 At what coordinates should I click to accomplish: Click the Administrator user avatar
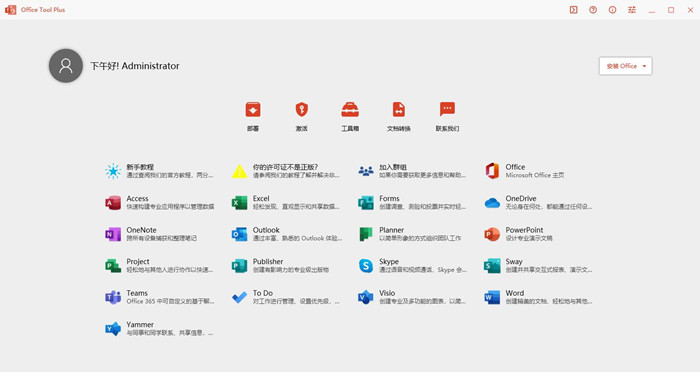tap(66, 66)
